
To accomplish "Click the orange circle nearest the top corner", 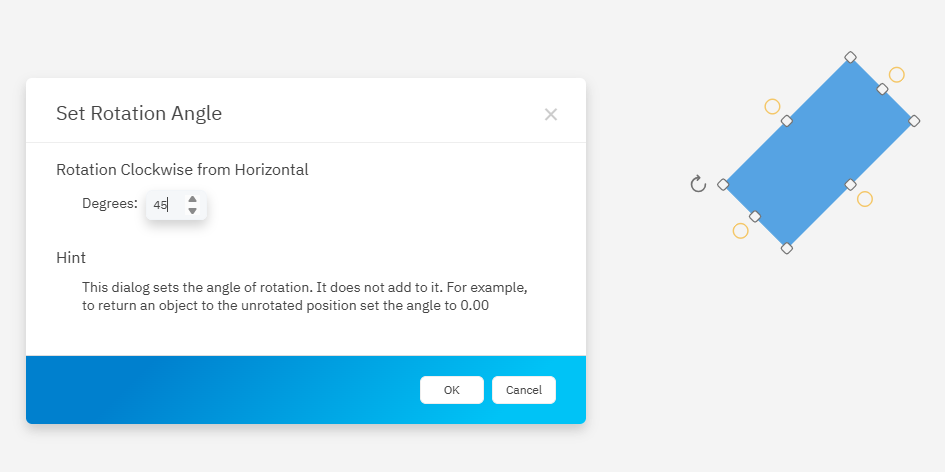I will pos(897,75).
